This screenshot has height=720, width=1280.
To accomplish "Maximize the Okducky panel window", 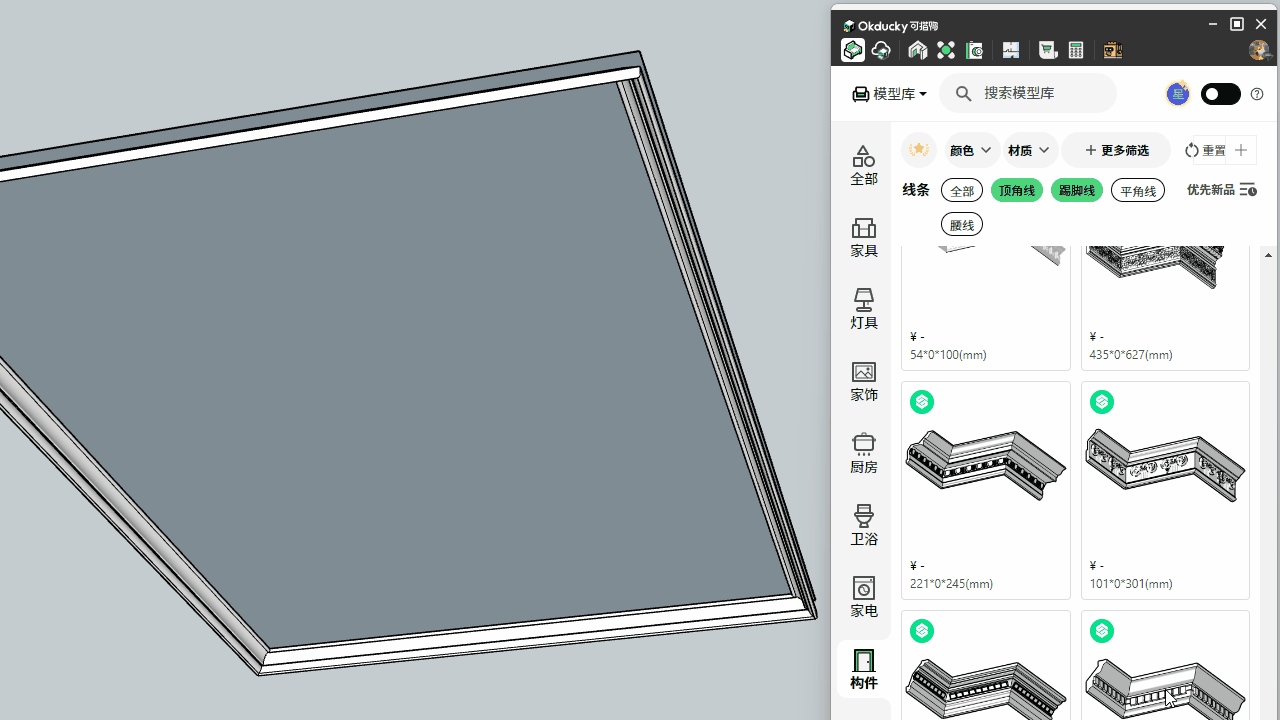I will tap(1237, 24).
